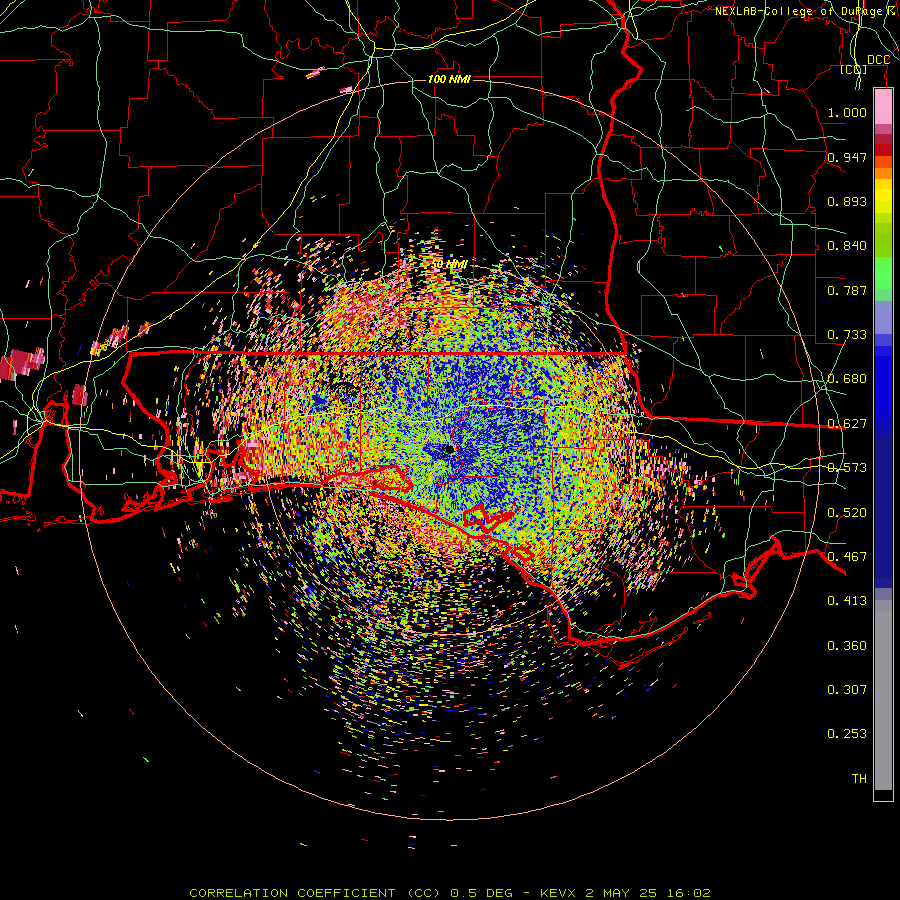Click the NEXLAB-College of DuPage credit text
Image resolution: width=900 pixels, height=900 pixels.
806,11
